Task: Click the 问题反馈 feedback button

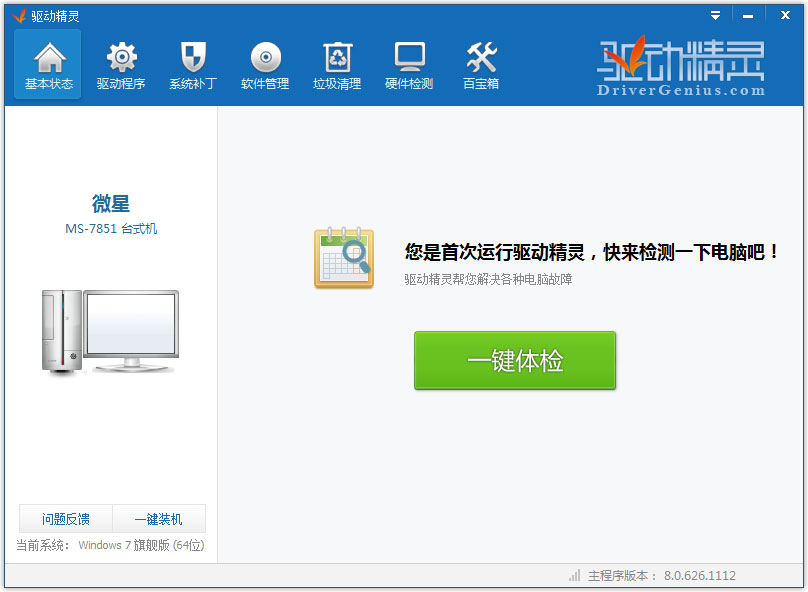Action: click(66, 519)
